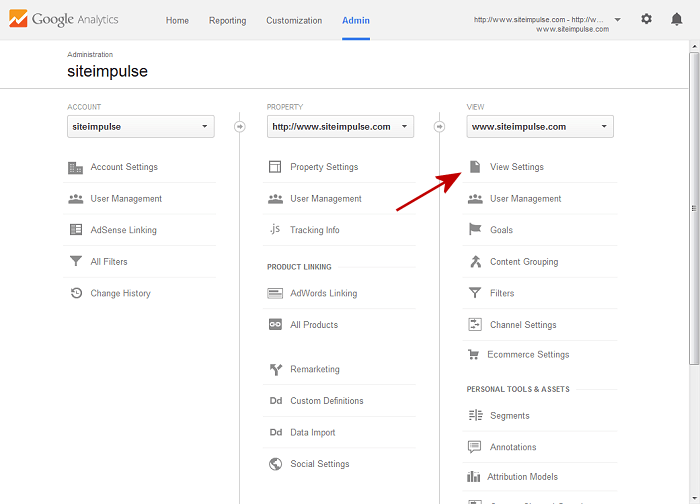Open Account Settings link
Screen dimensions: 700x504
tap(124, 167)
